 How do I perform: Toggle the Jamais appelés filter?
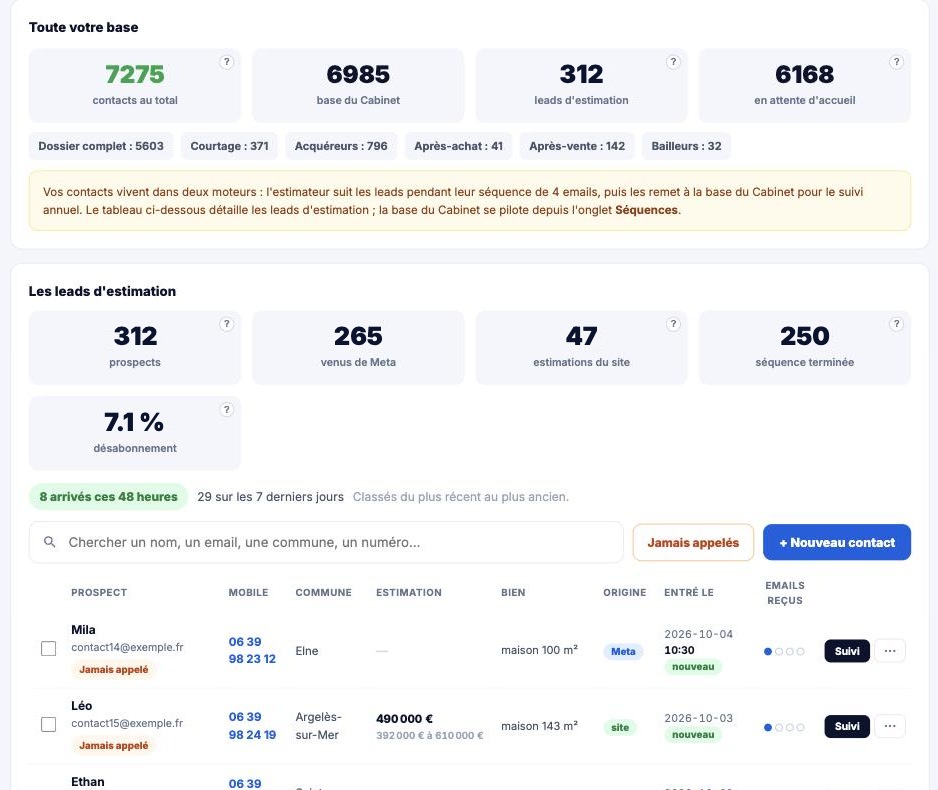click(x=693, y=542)
